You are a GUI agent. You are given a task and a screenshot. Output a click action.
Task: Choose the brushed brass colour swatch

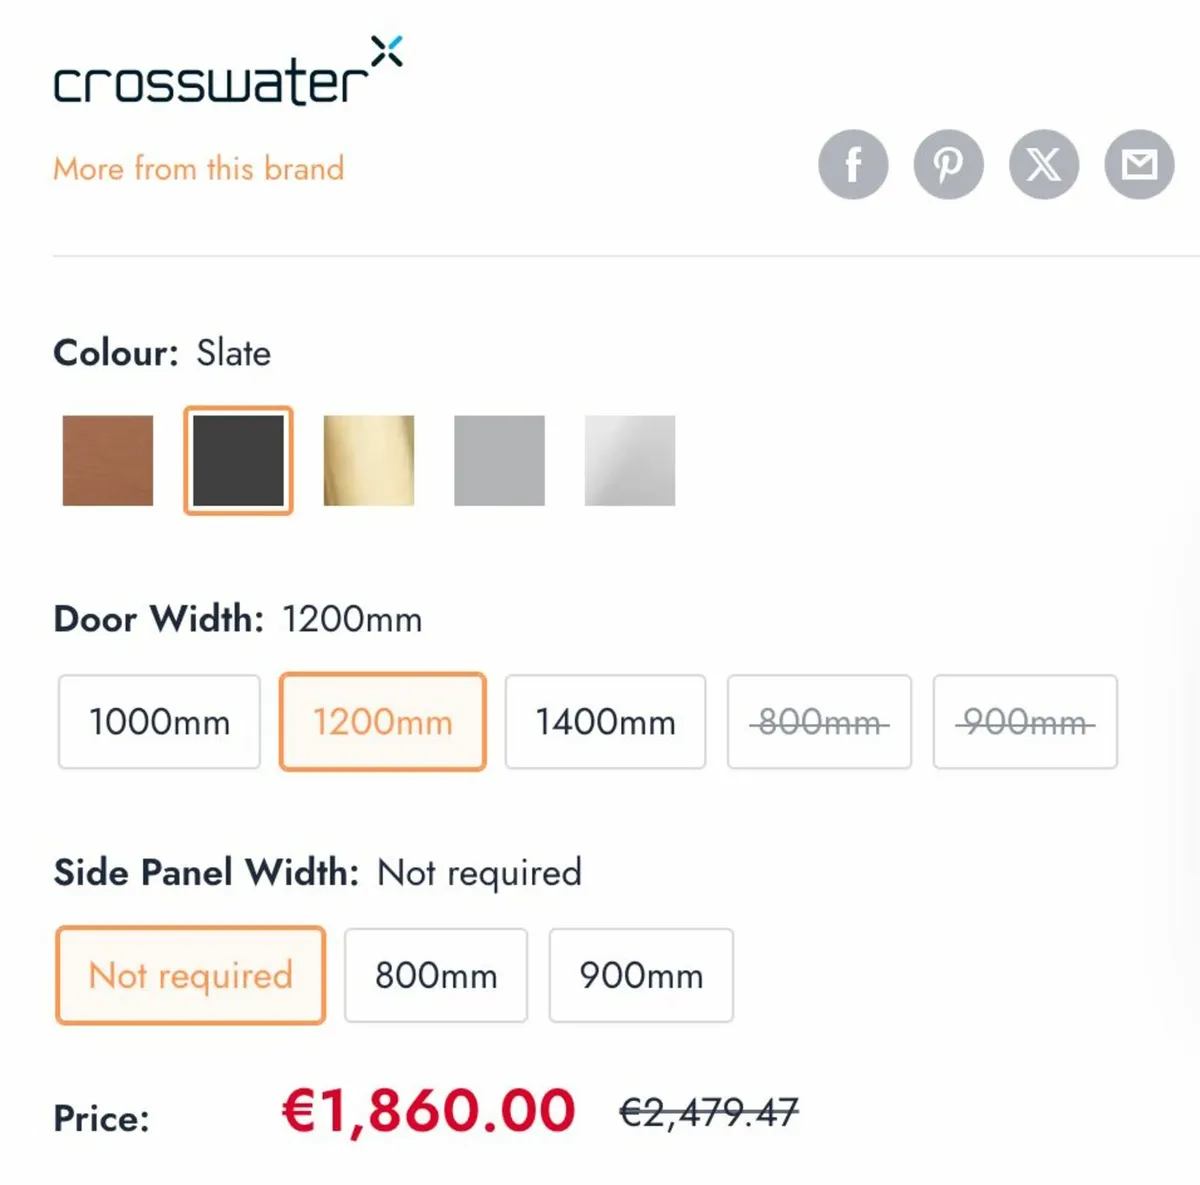(369, 460)
